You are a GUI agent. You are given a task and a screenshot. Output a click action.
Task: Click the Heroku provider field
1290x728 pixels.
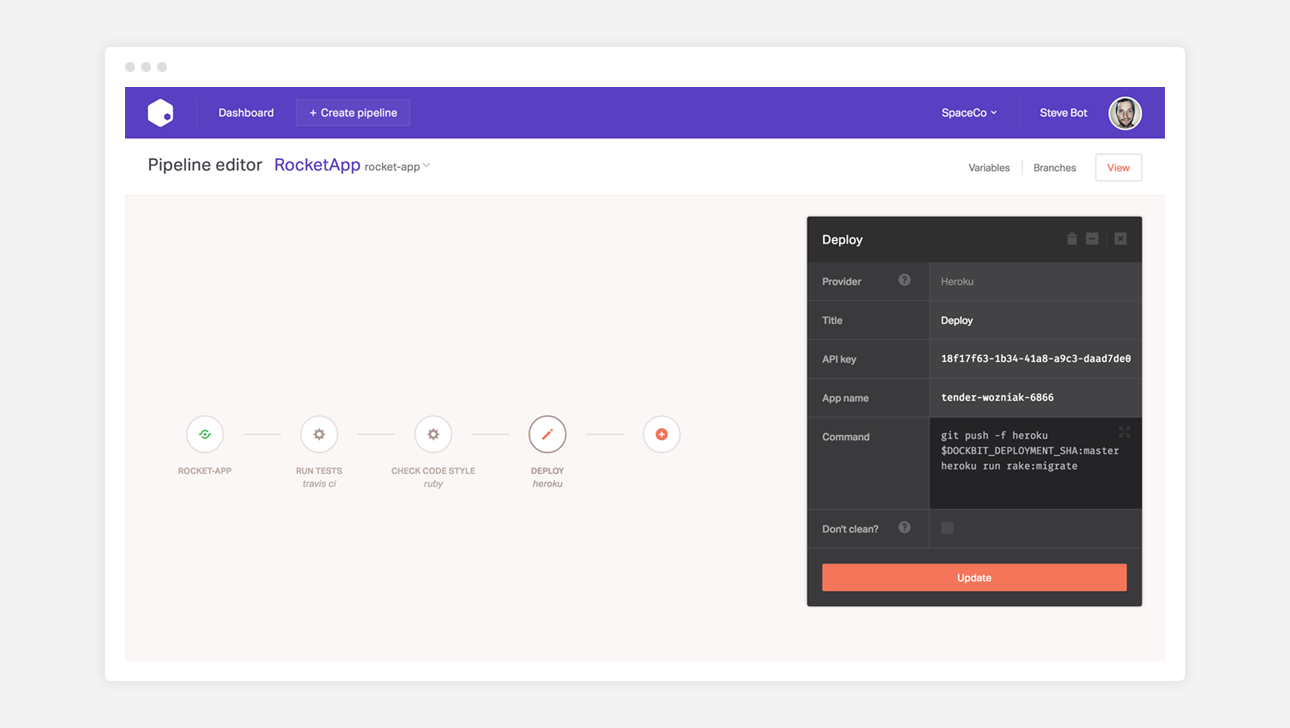1035,282
